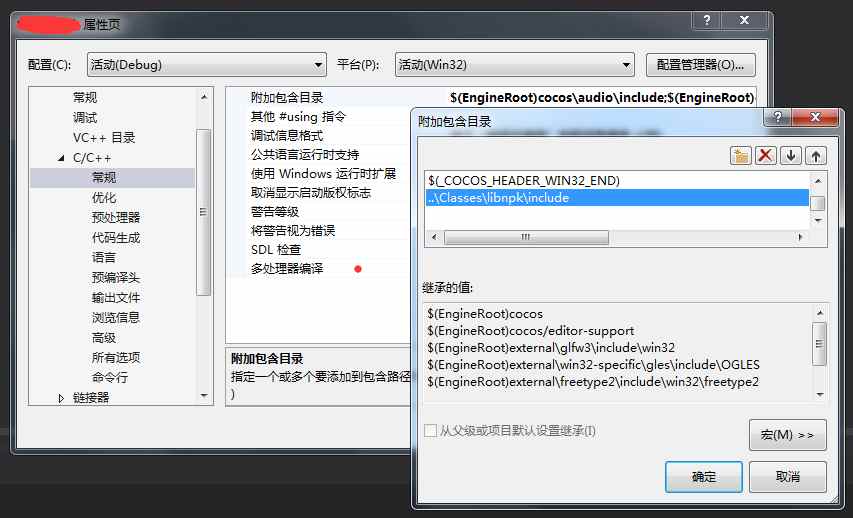Click the 确定 button
This screenshot has height=518, width=853.
click(x=703, y=477)
